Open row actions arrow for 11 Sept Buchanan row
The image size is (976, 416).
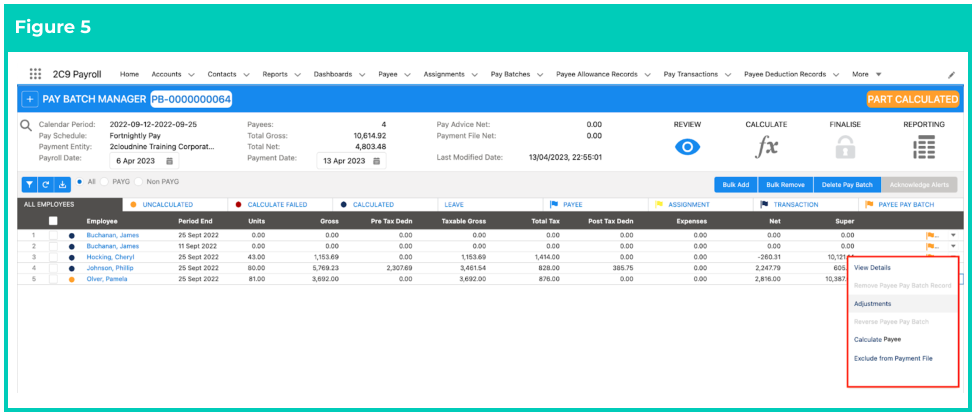coord(952,246)
